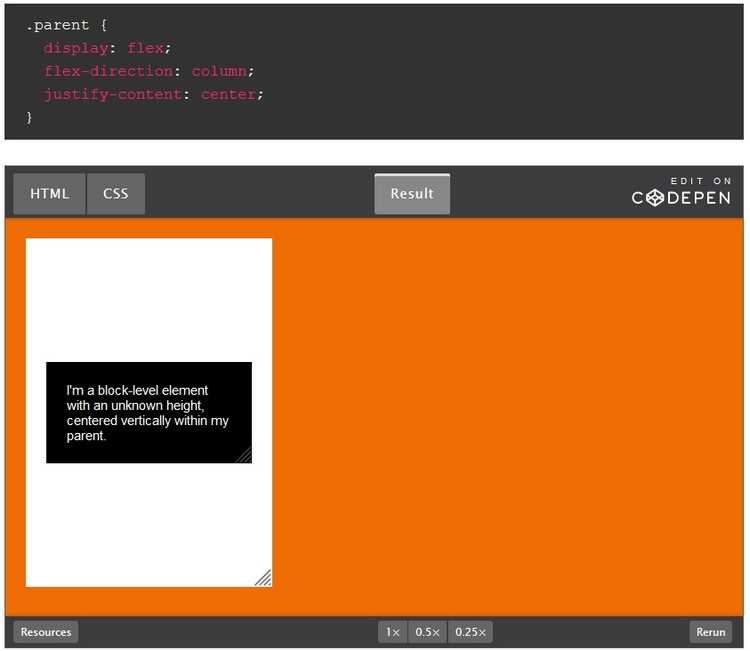Set preview zoom to 0.25×
The image size is (750, 651).
(x=470, y=632)
